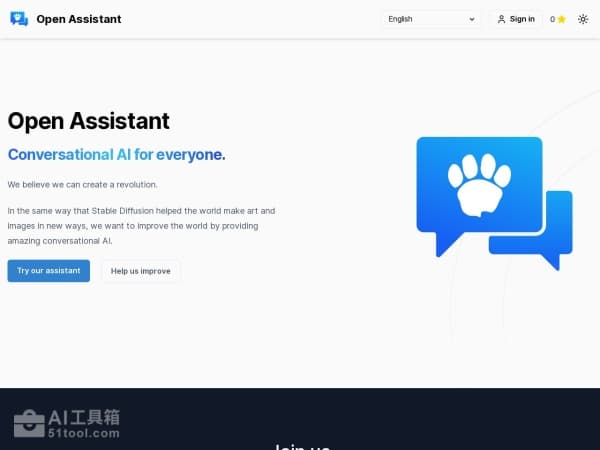Viewport: 600px width, 450px height.
Task: Click the paragraph mentioning Stable Diffusion
Action: pos(140,225)
